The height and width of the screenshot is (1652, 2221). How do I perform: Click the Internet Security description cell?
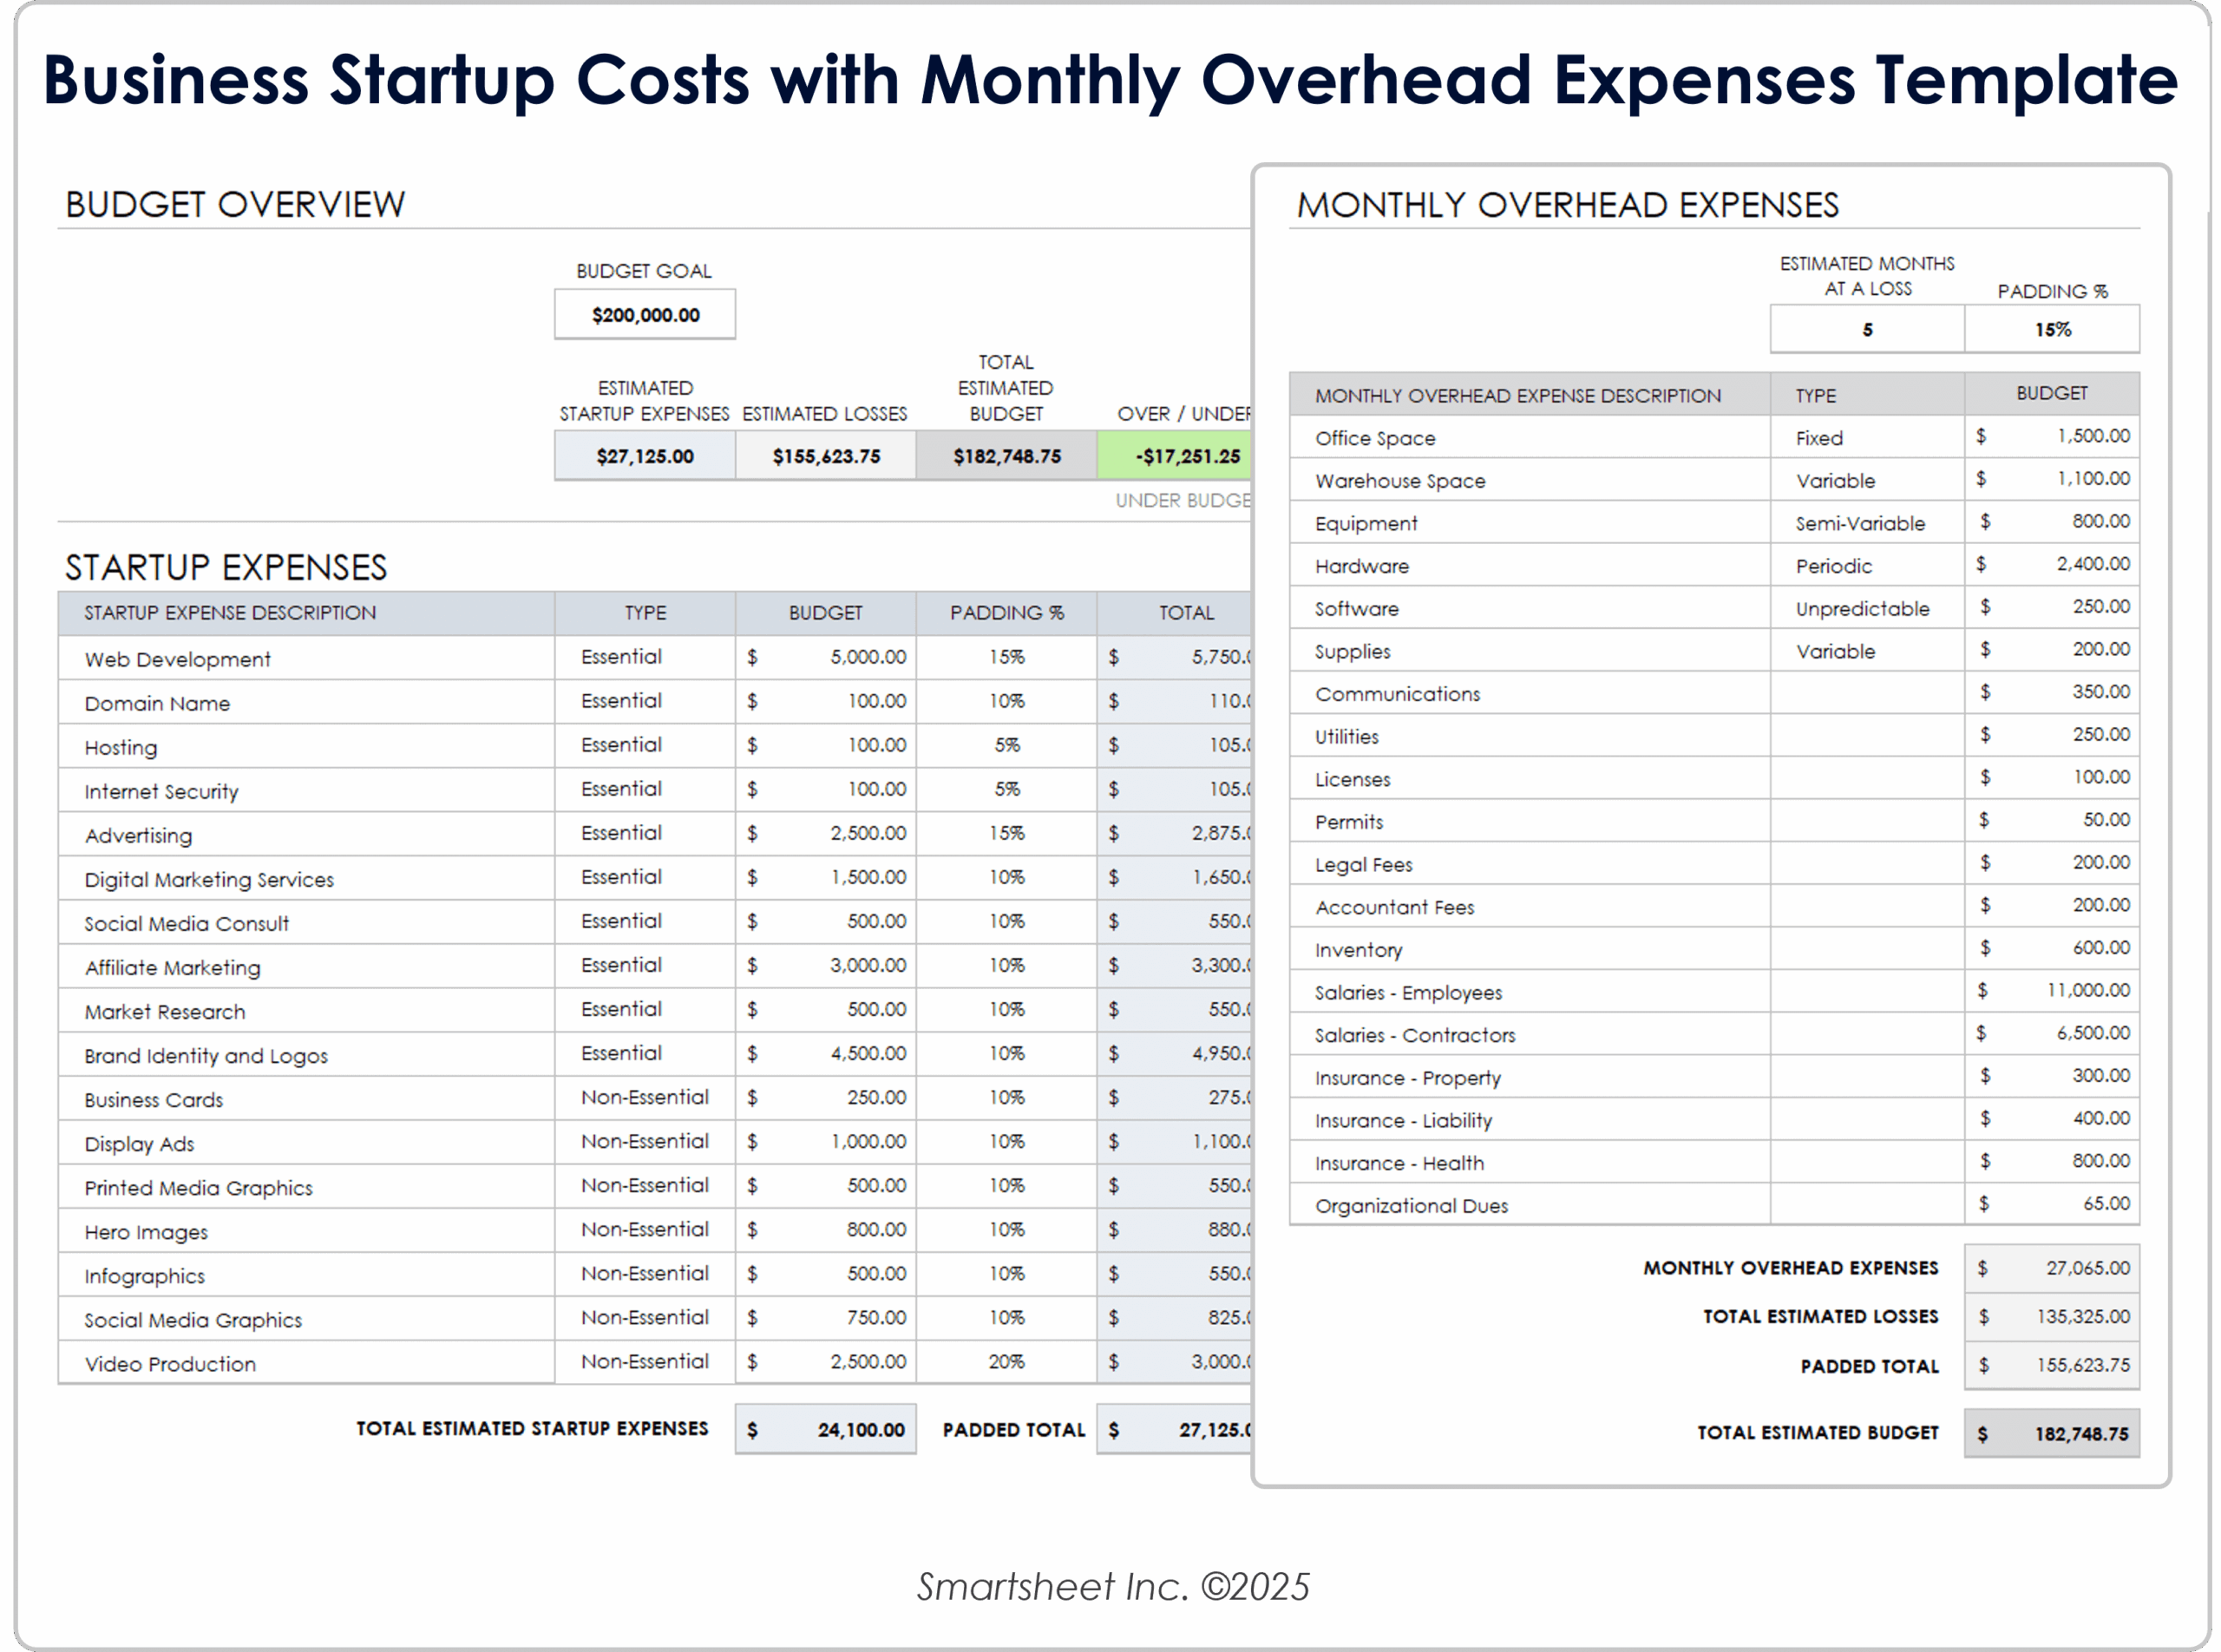(x=306, y=791)
